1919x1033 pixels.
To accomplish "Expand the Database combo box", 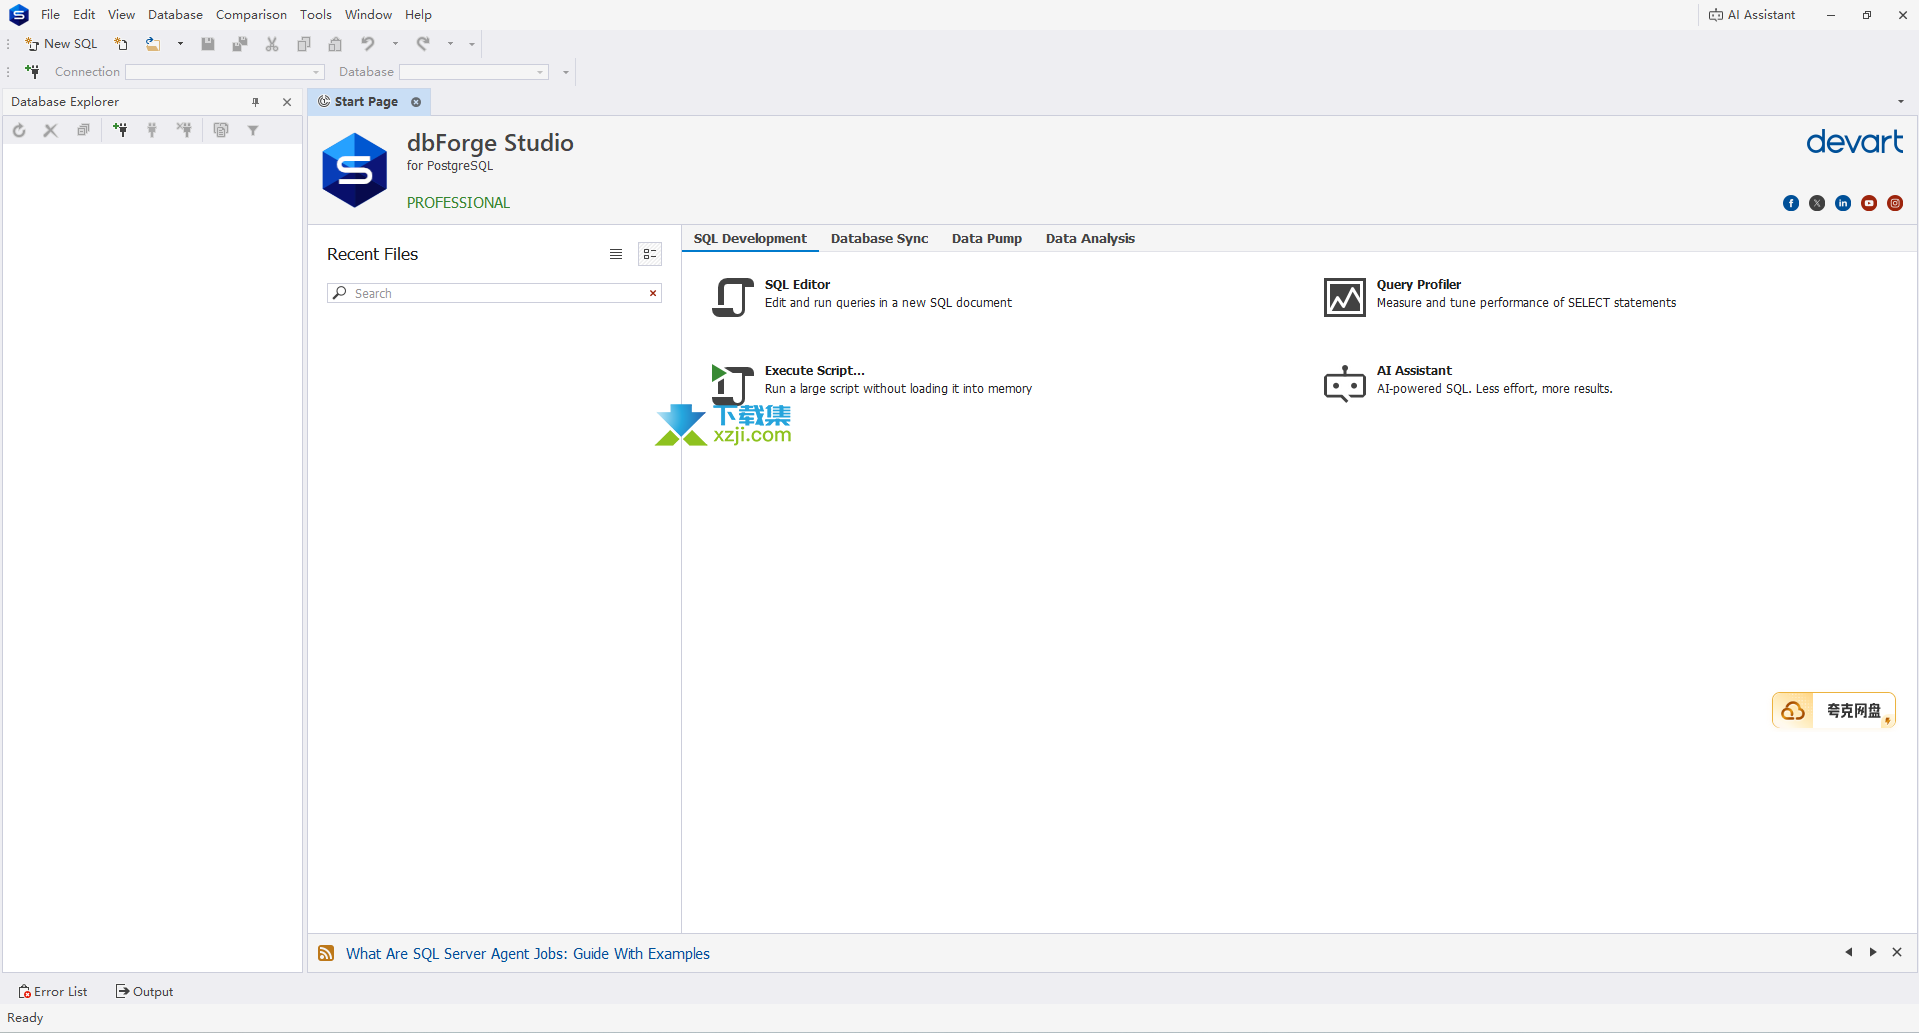I will tap(540, 72).
